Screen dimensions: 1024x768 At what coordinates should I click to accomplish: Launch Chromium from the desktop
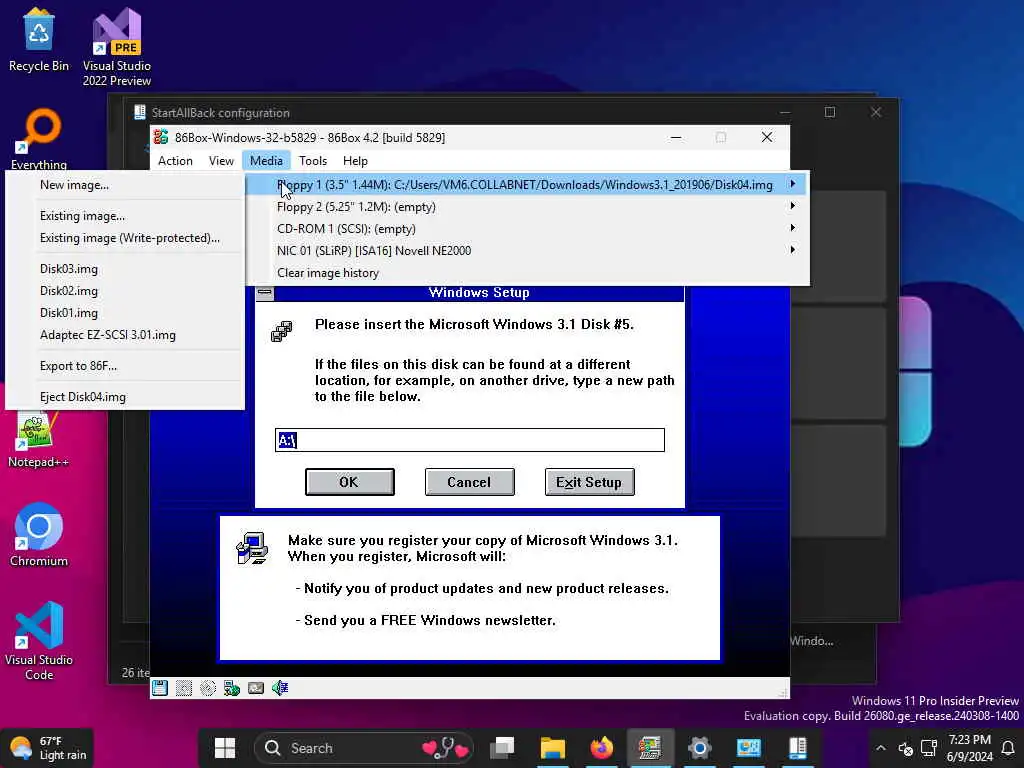[x=39, y=534]
